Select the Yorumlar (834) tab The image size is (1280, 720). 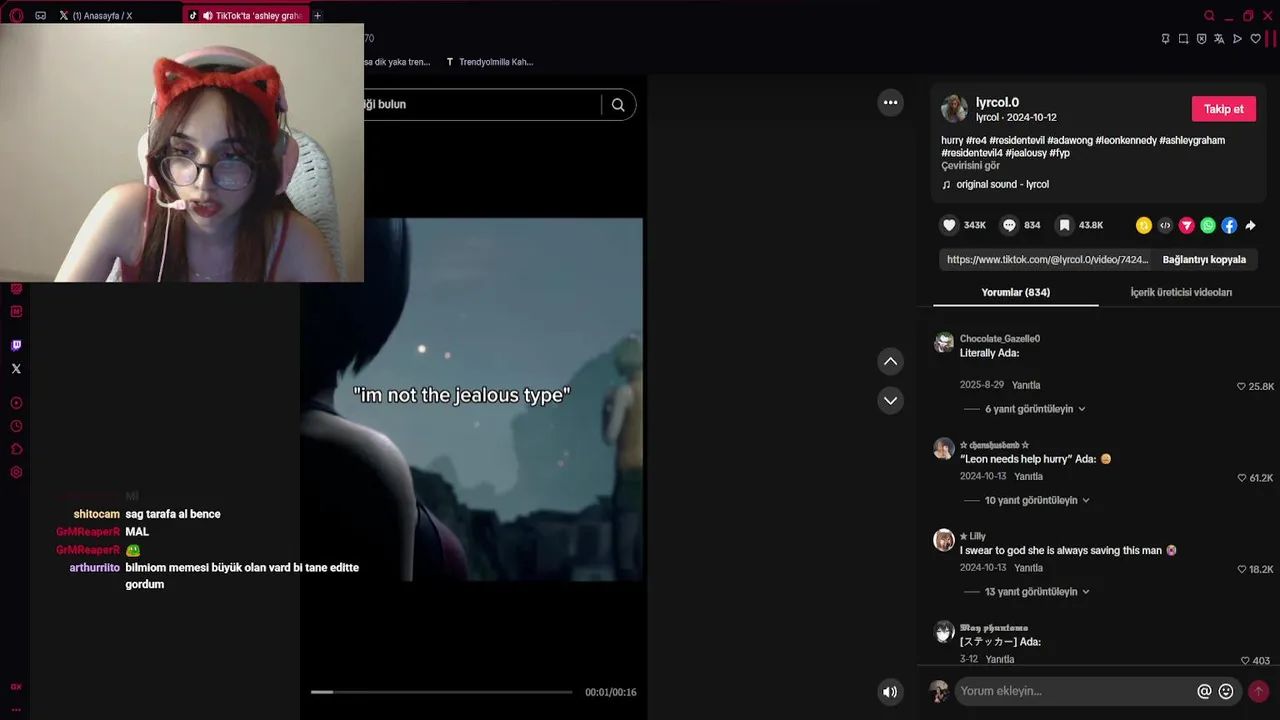pyautogui.click(x=1015, y=292)
